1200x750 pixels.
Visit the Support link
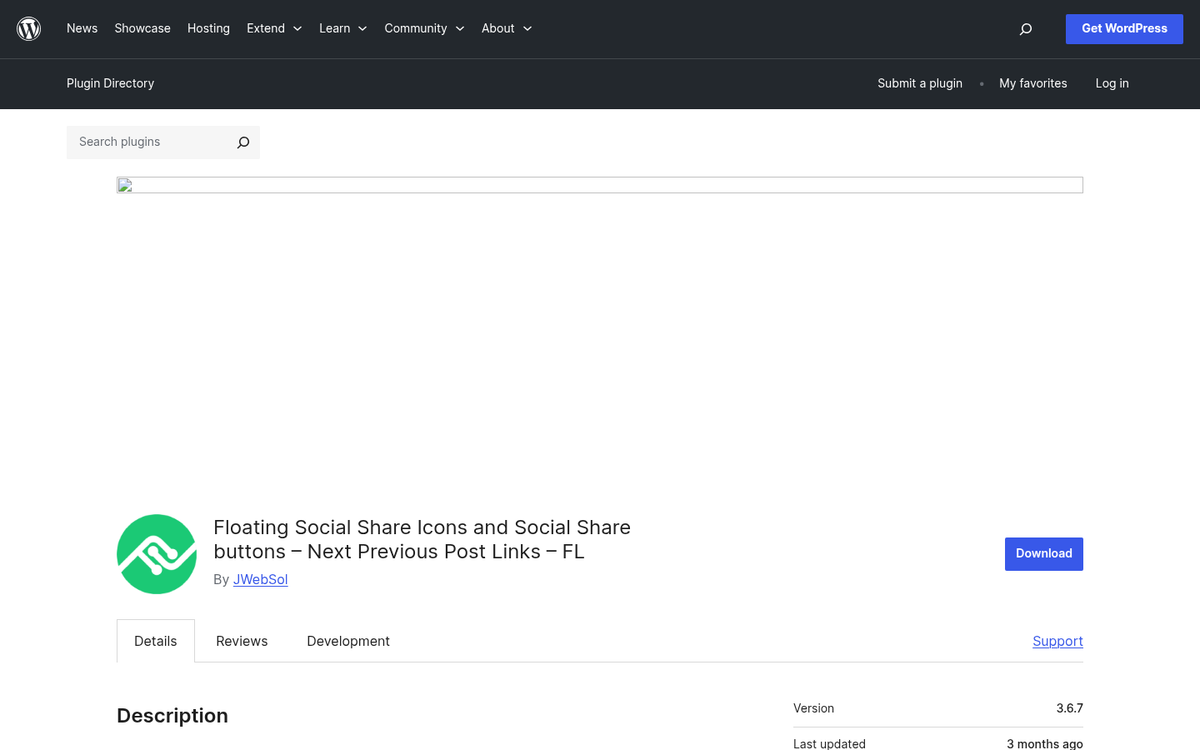pyautogui.click(x=1057, y=641)
